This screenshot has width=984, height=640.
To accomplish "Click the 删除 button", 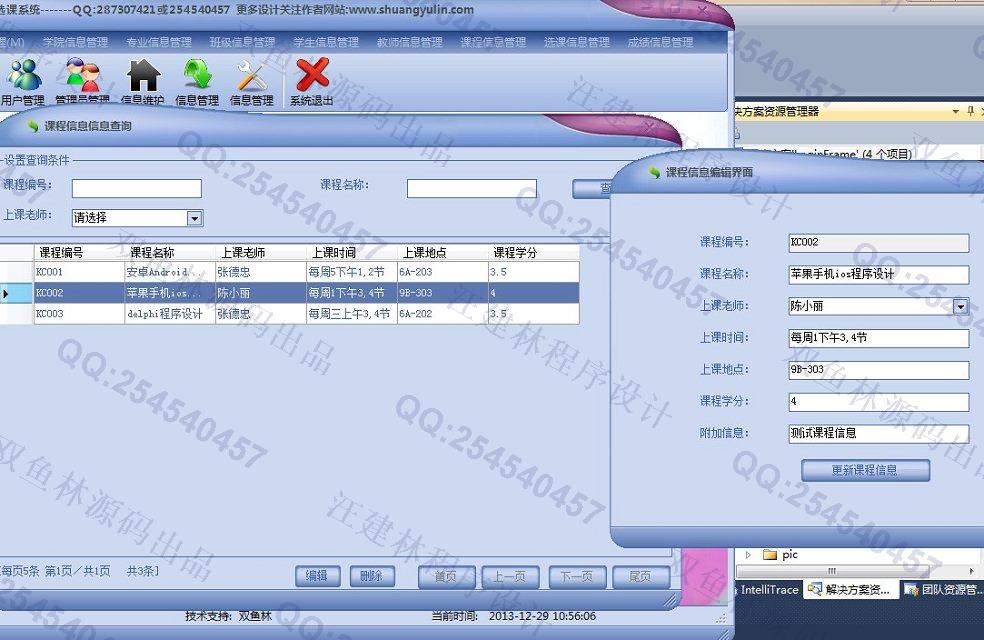I will click(x=371, y=577).
